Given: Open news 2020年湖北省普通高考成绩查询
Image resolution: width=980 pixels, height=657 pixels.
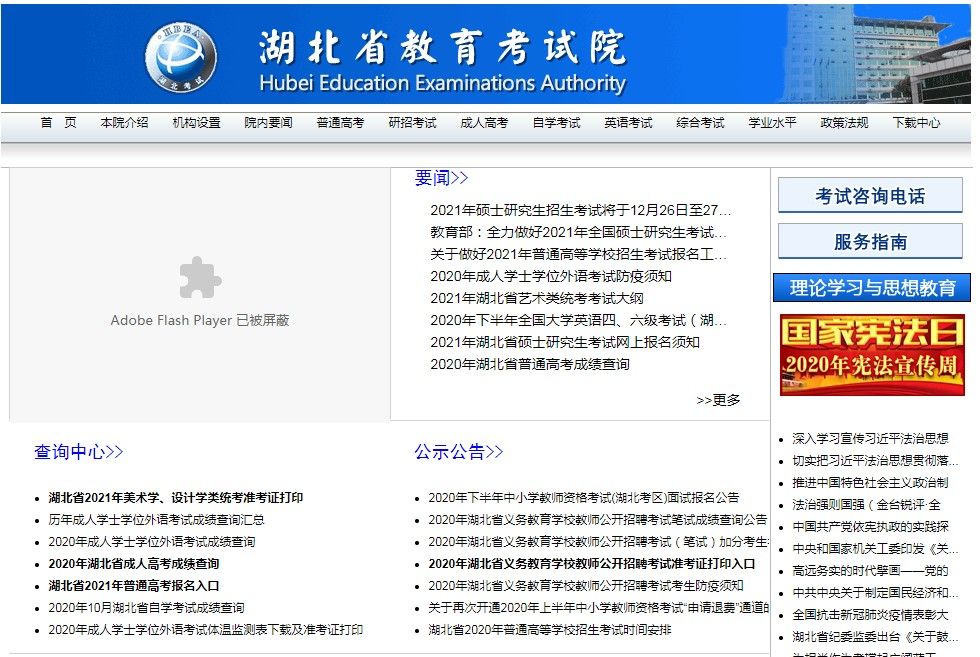Looking at the screenshot, I should 530,364.
